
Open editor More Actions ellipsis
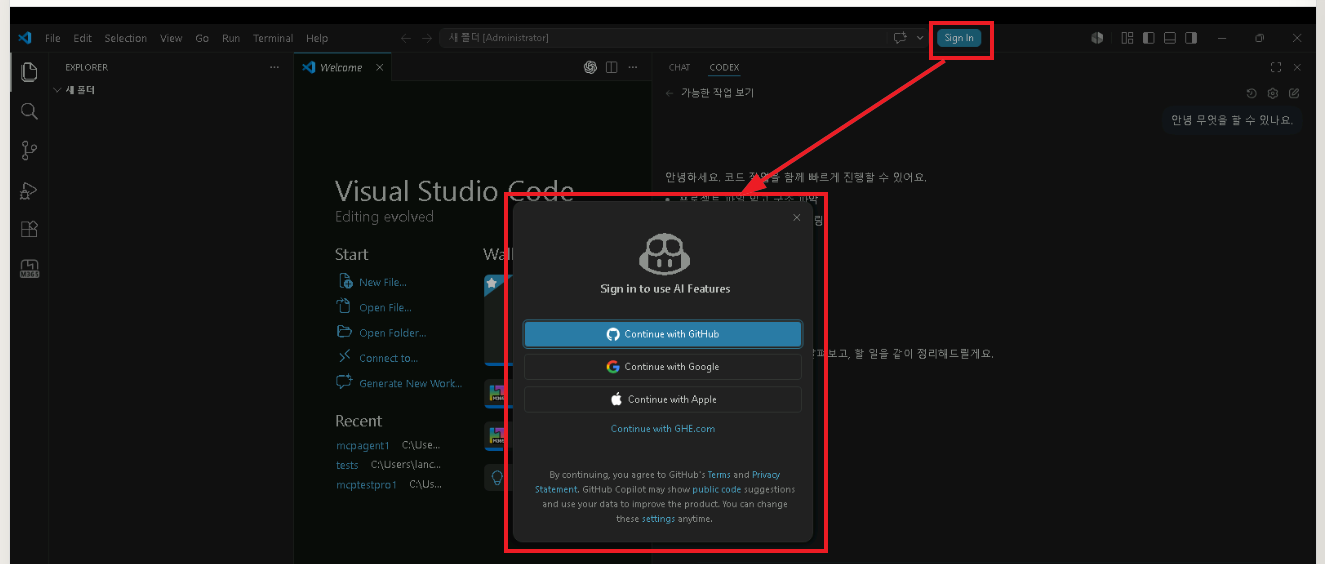632,67
